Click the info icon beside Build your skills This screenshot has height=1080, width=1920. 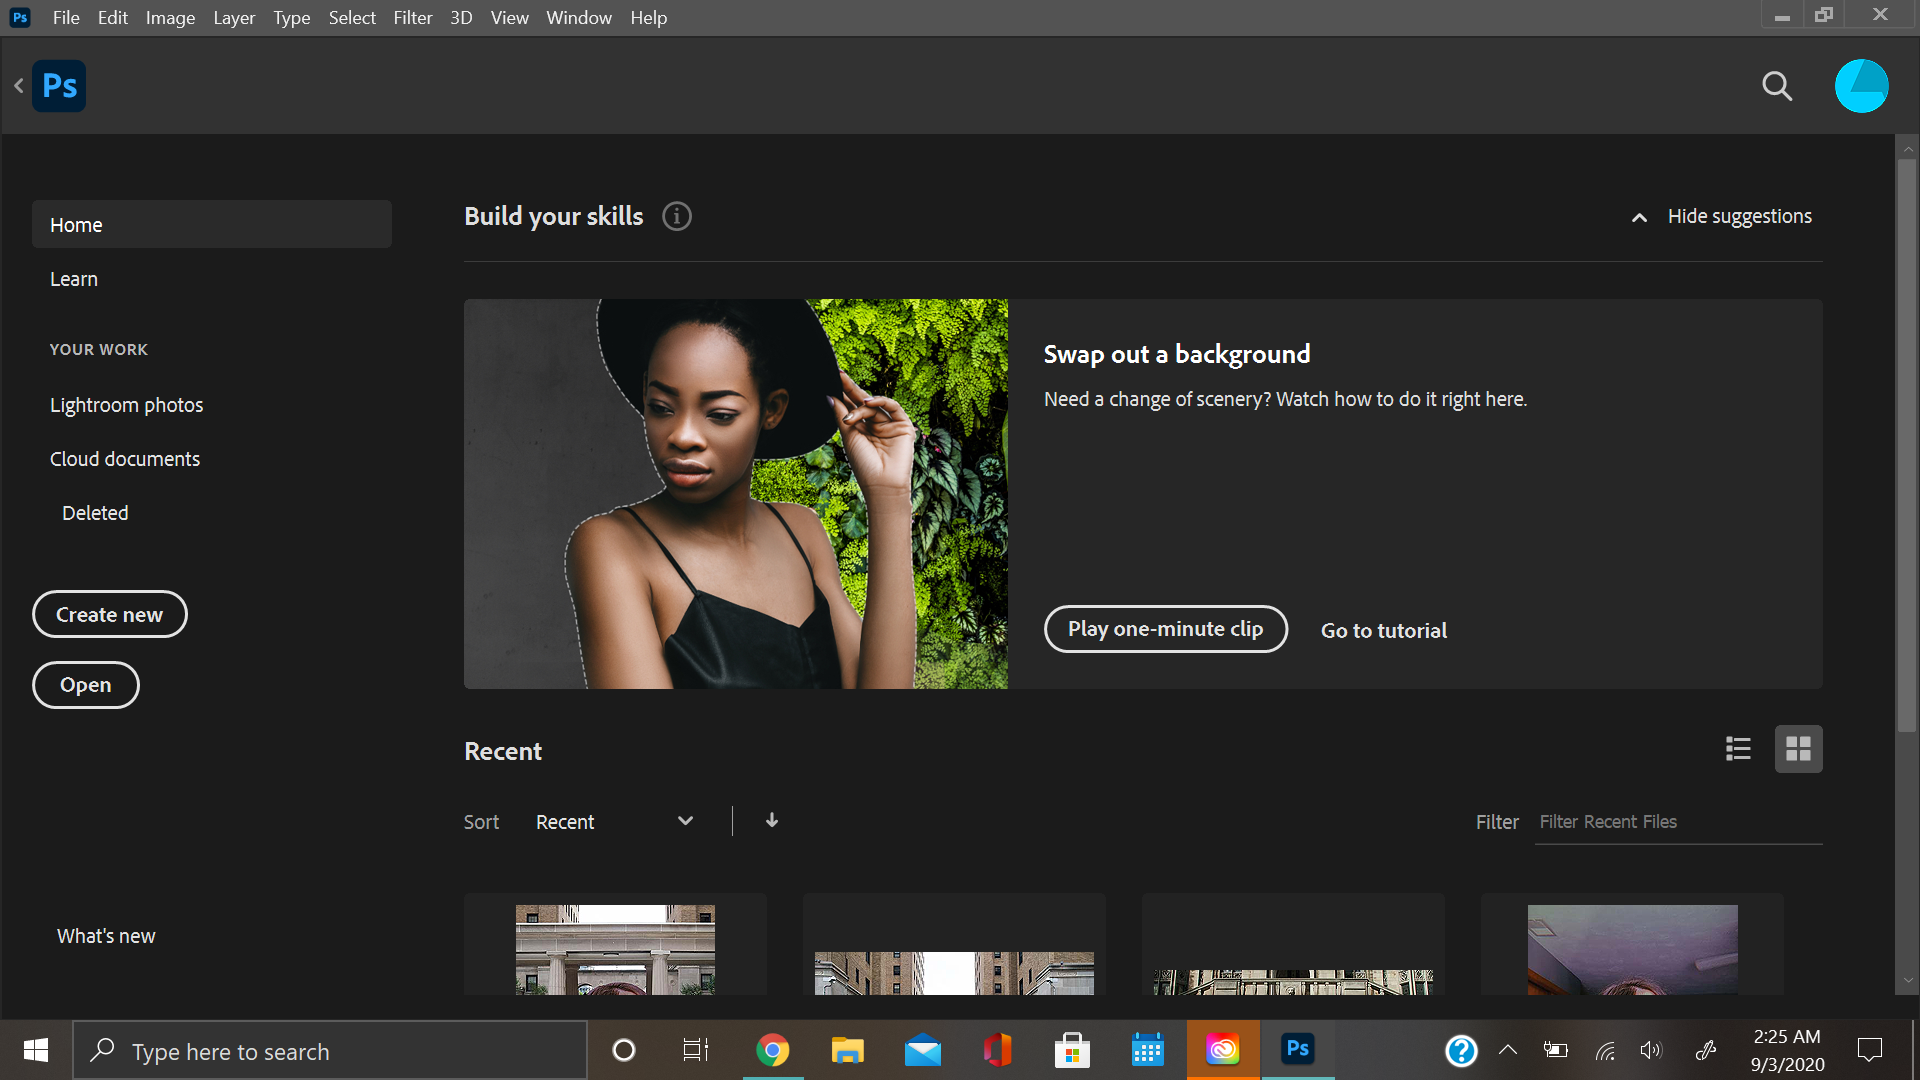pos(676,216)
